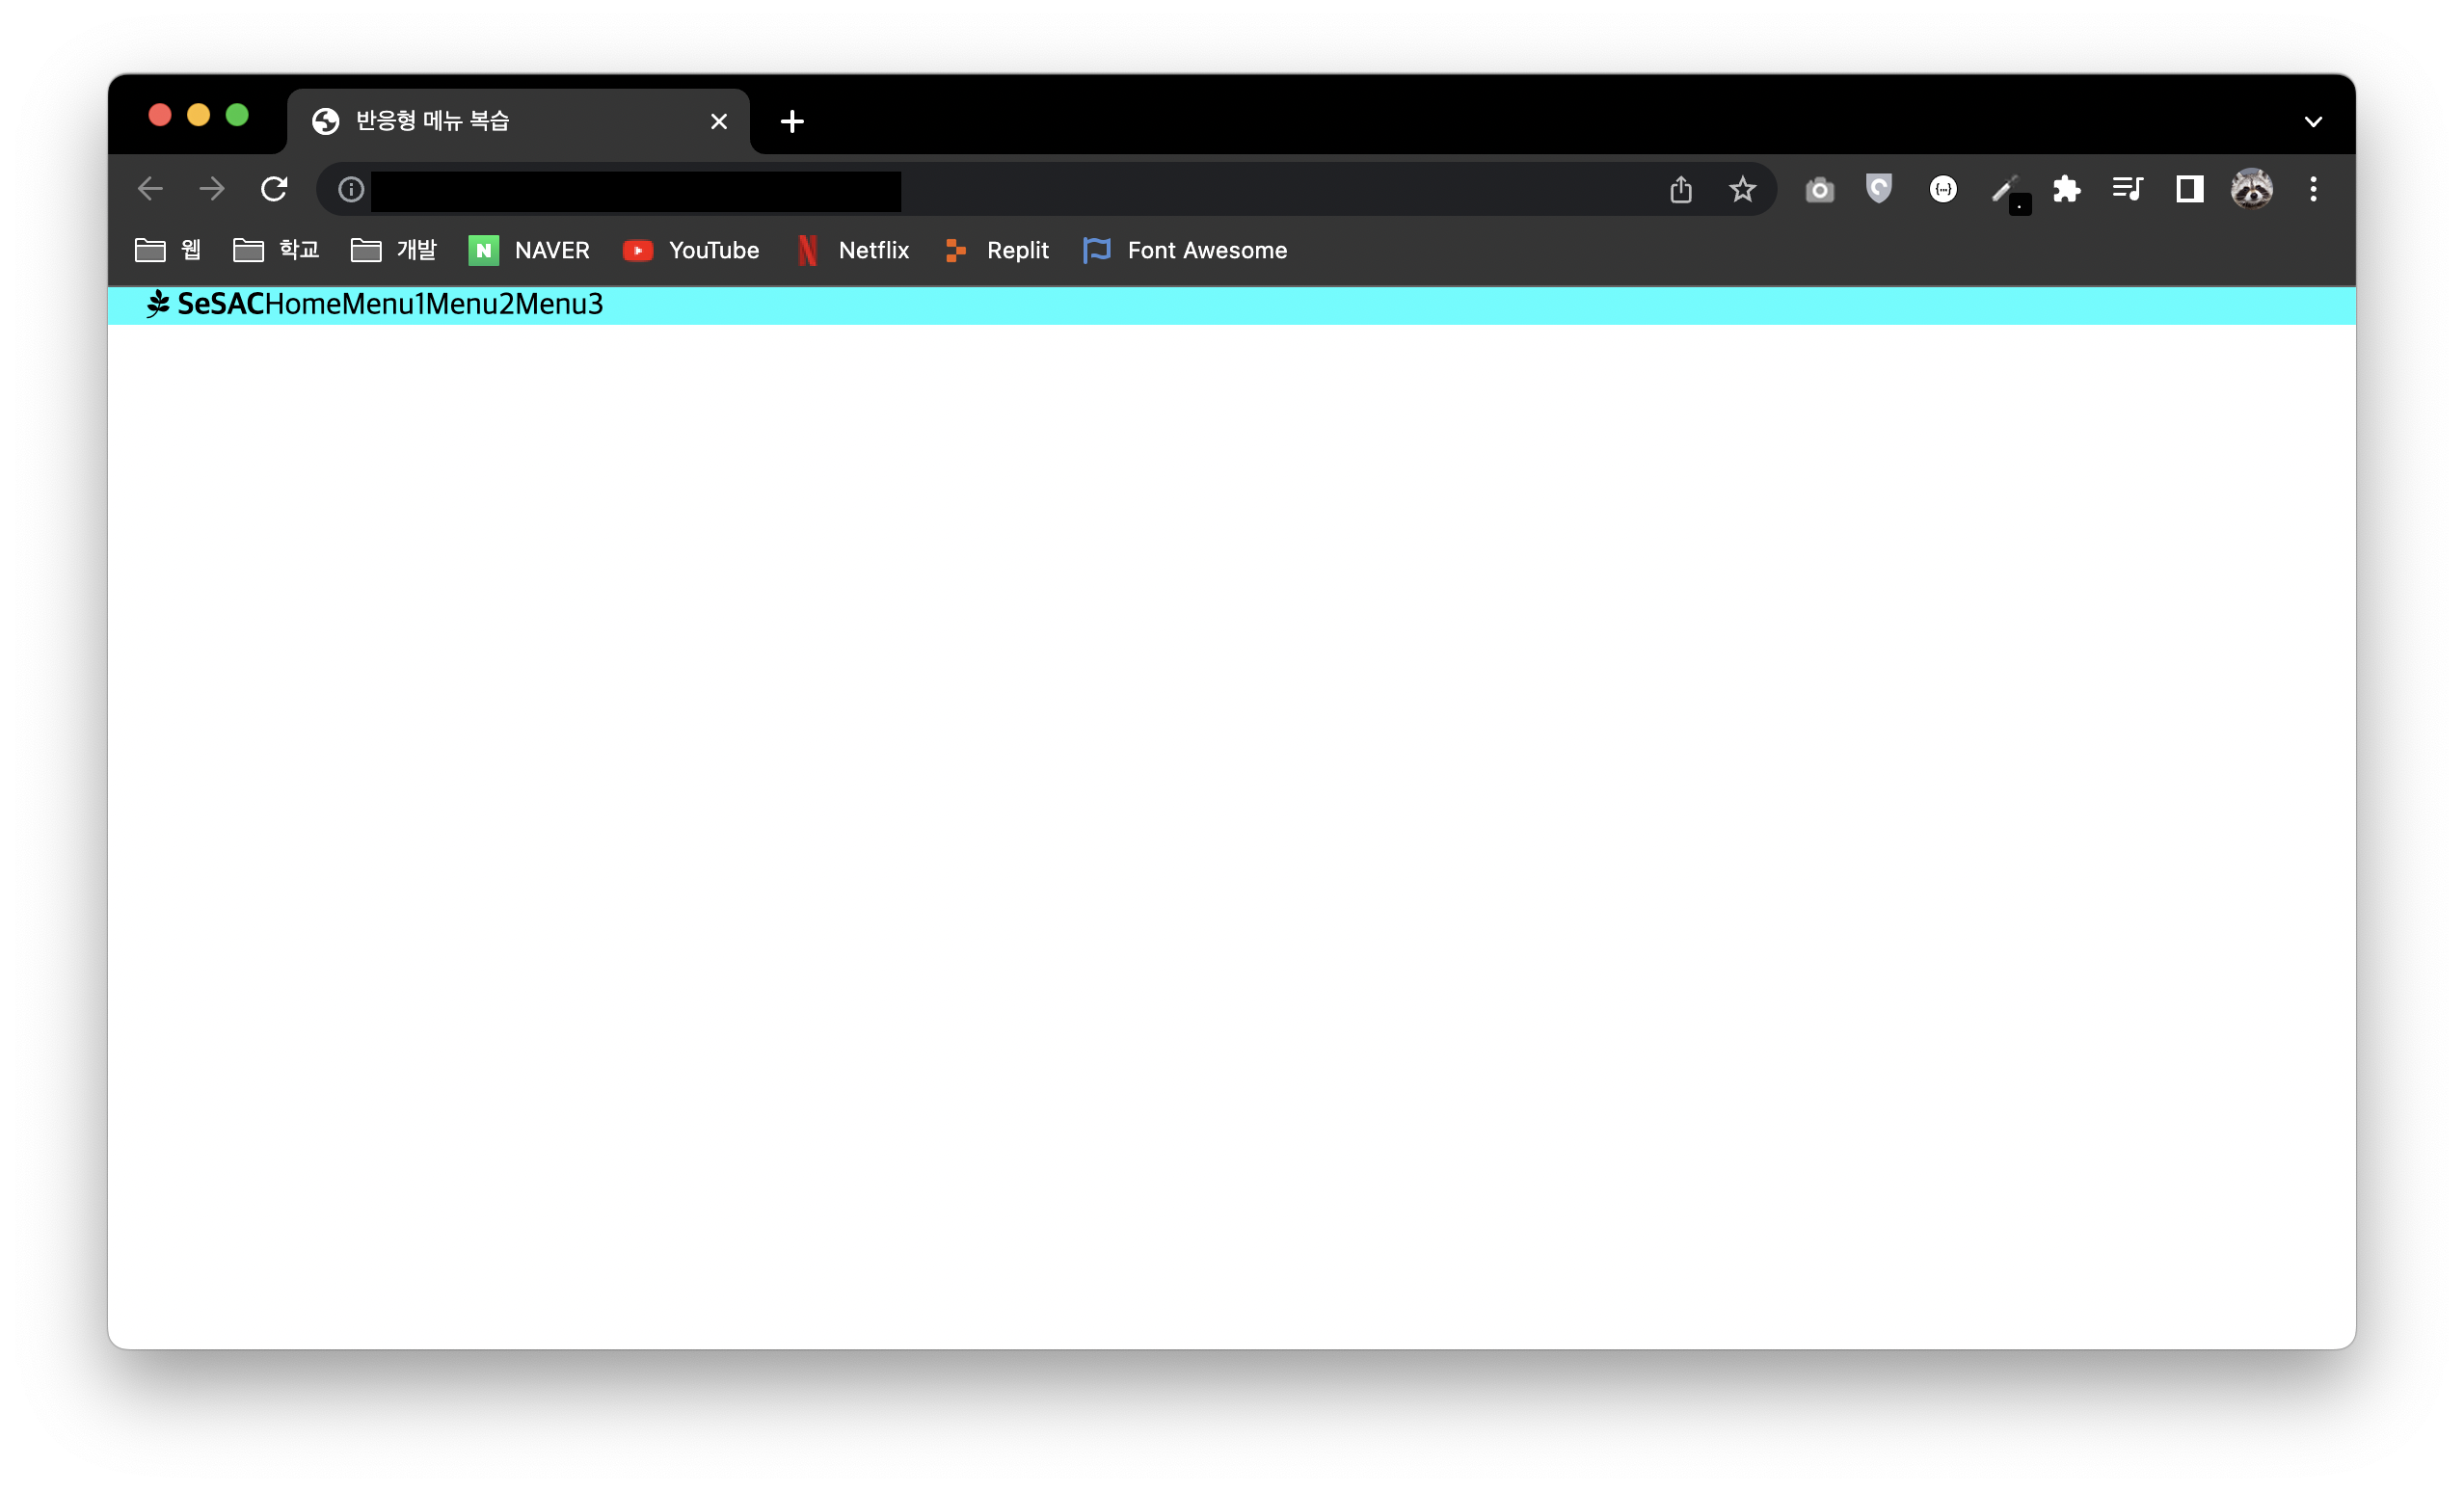Go forward to the next page
This screenshot has height=1492, width=2464.
212,189
